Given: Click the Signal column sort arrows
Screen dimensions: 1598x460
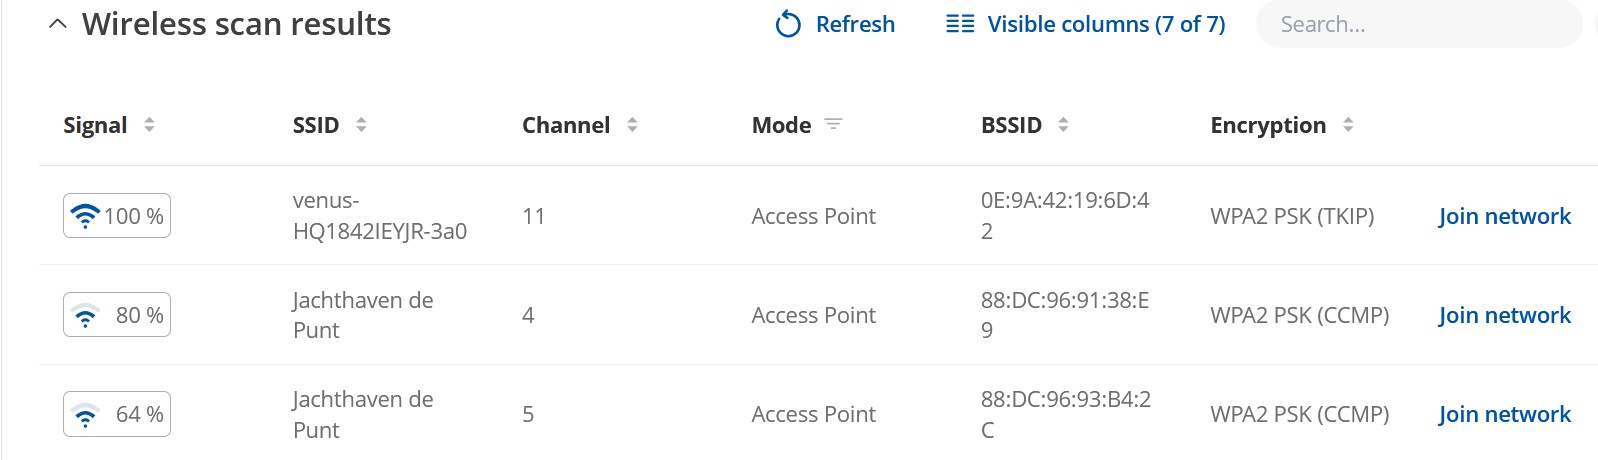Looking at the screenshot, I should (x=149, y=125).
